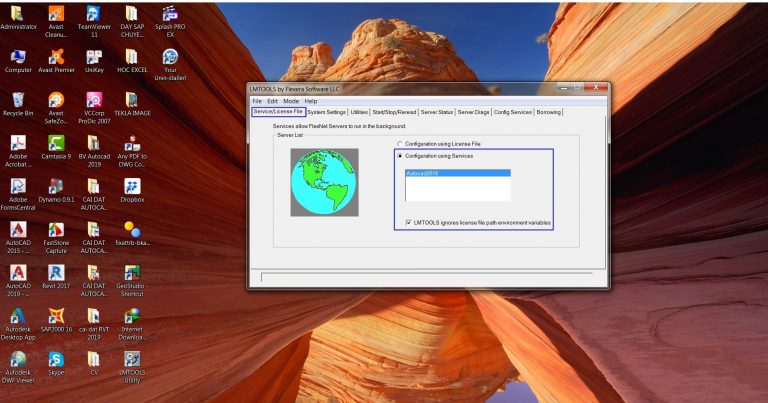
Task: Open Adobe Acrobat desktop shortcut
Action: point(18,150)
